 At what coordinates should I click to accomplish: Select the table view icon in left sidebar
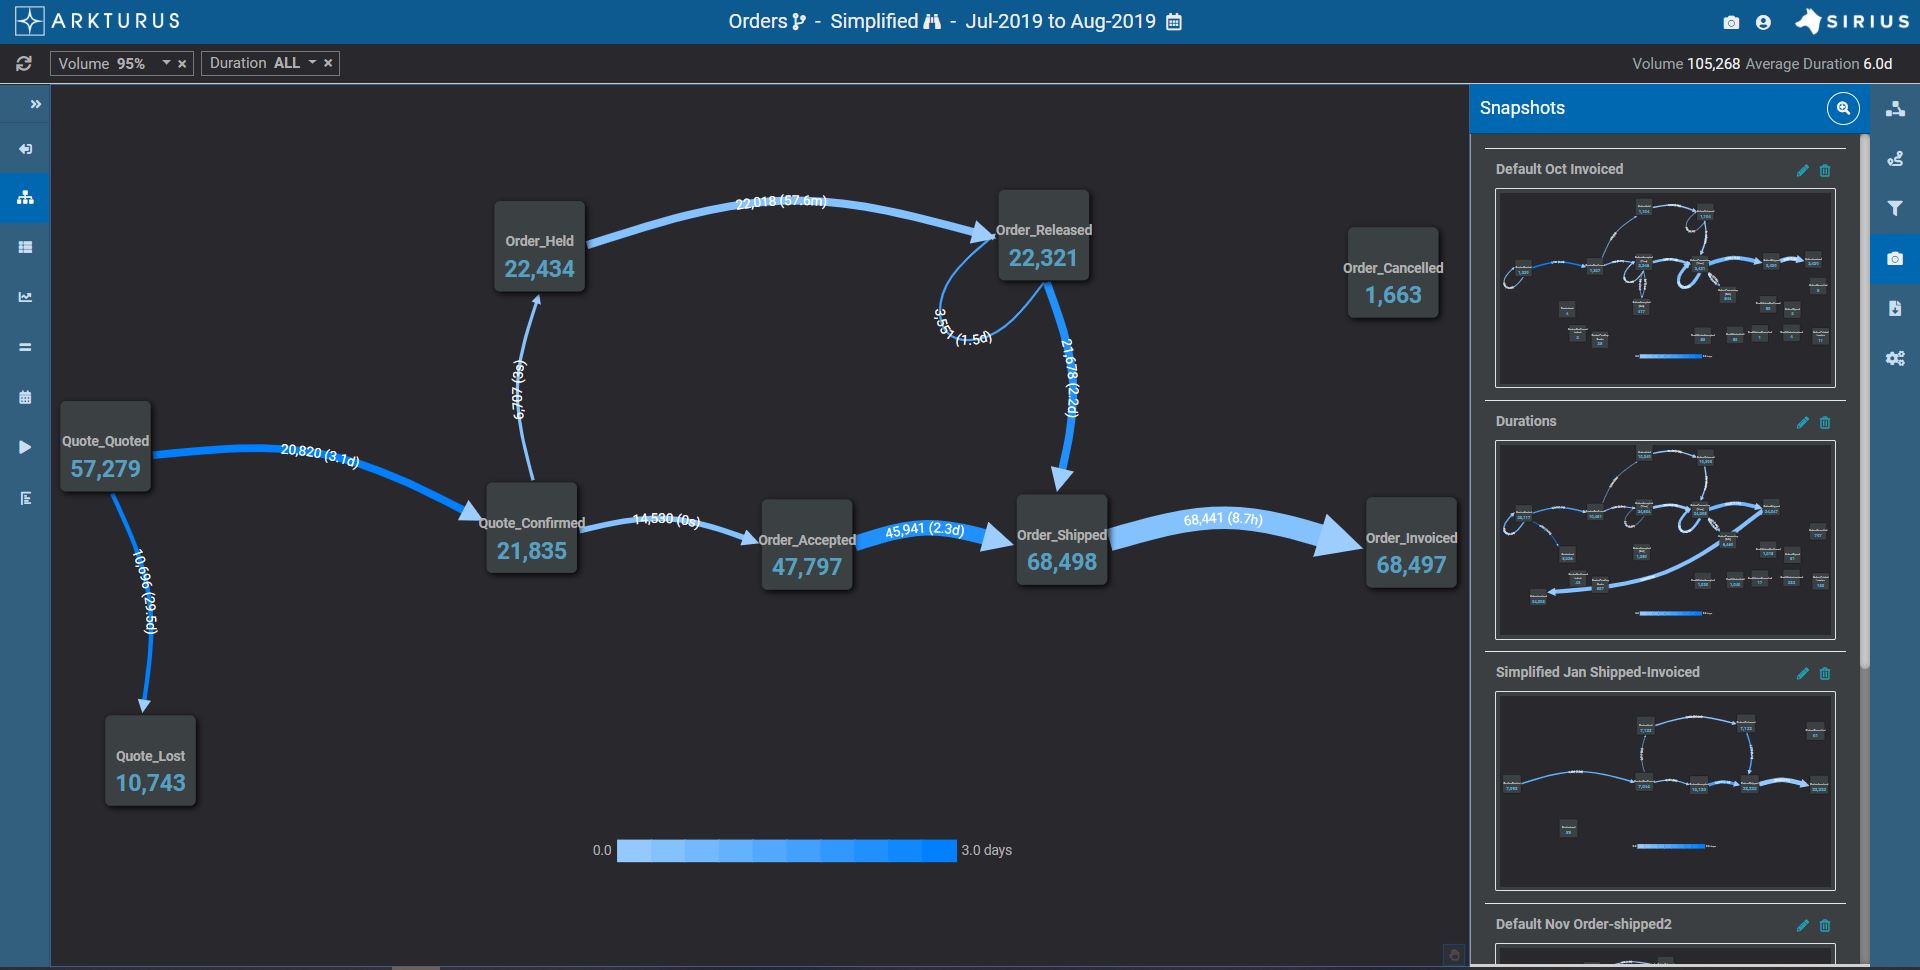(25, 247)
